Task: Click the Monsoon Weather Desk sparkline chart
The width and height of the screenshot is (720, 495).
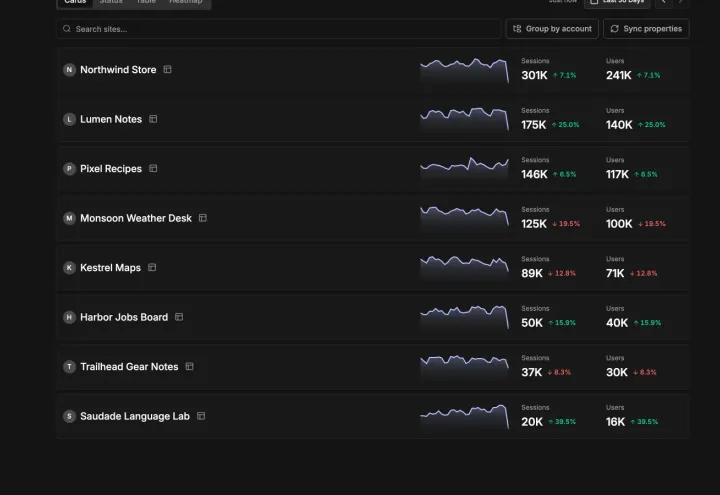Action: 464,219
